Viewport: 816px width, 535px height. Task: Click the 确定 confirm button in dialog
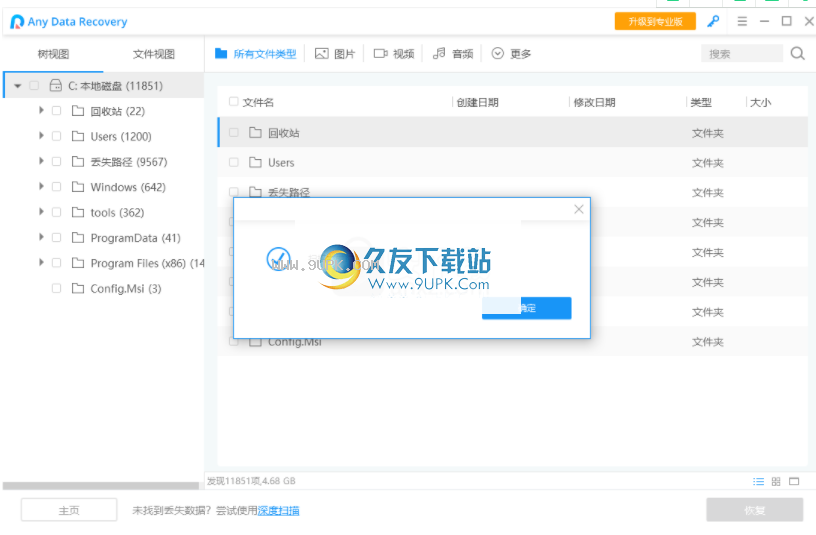pyautogui.click(x=526, y=308)
